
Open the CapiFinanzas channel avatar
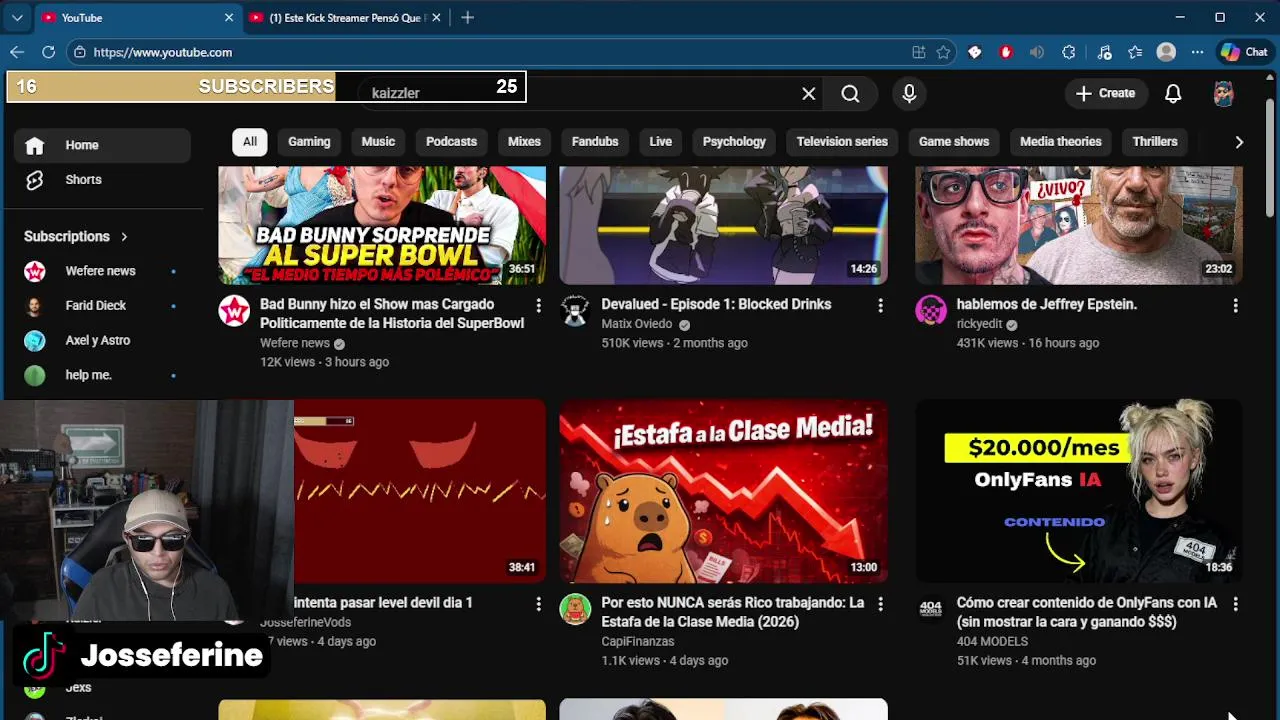point(575,609)
